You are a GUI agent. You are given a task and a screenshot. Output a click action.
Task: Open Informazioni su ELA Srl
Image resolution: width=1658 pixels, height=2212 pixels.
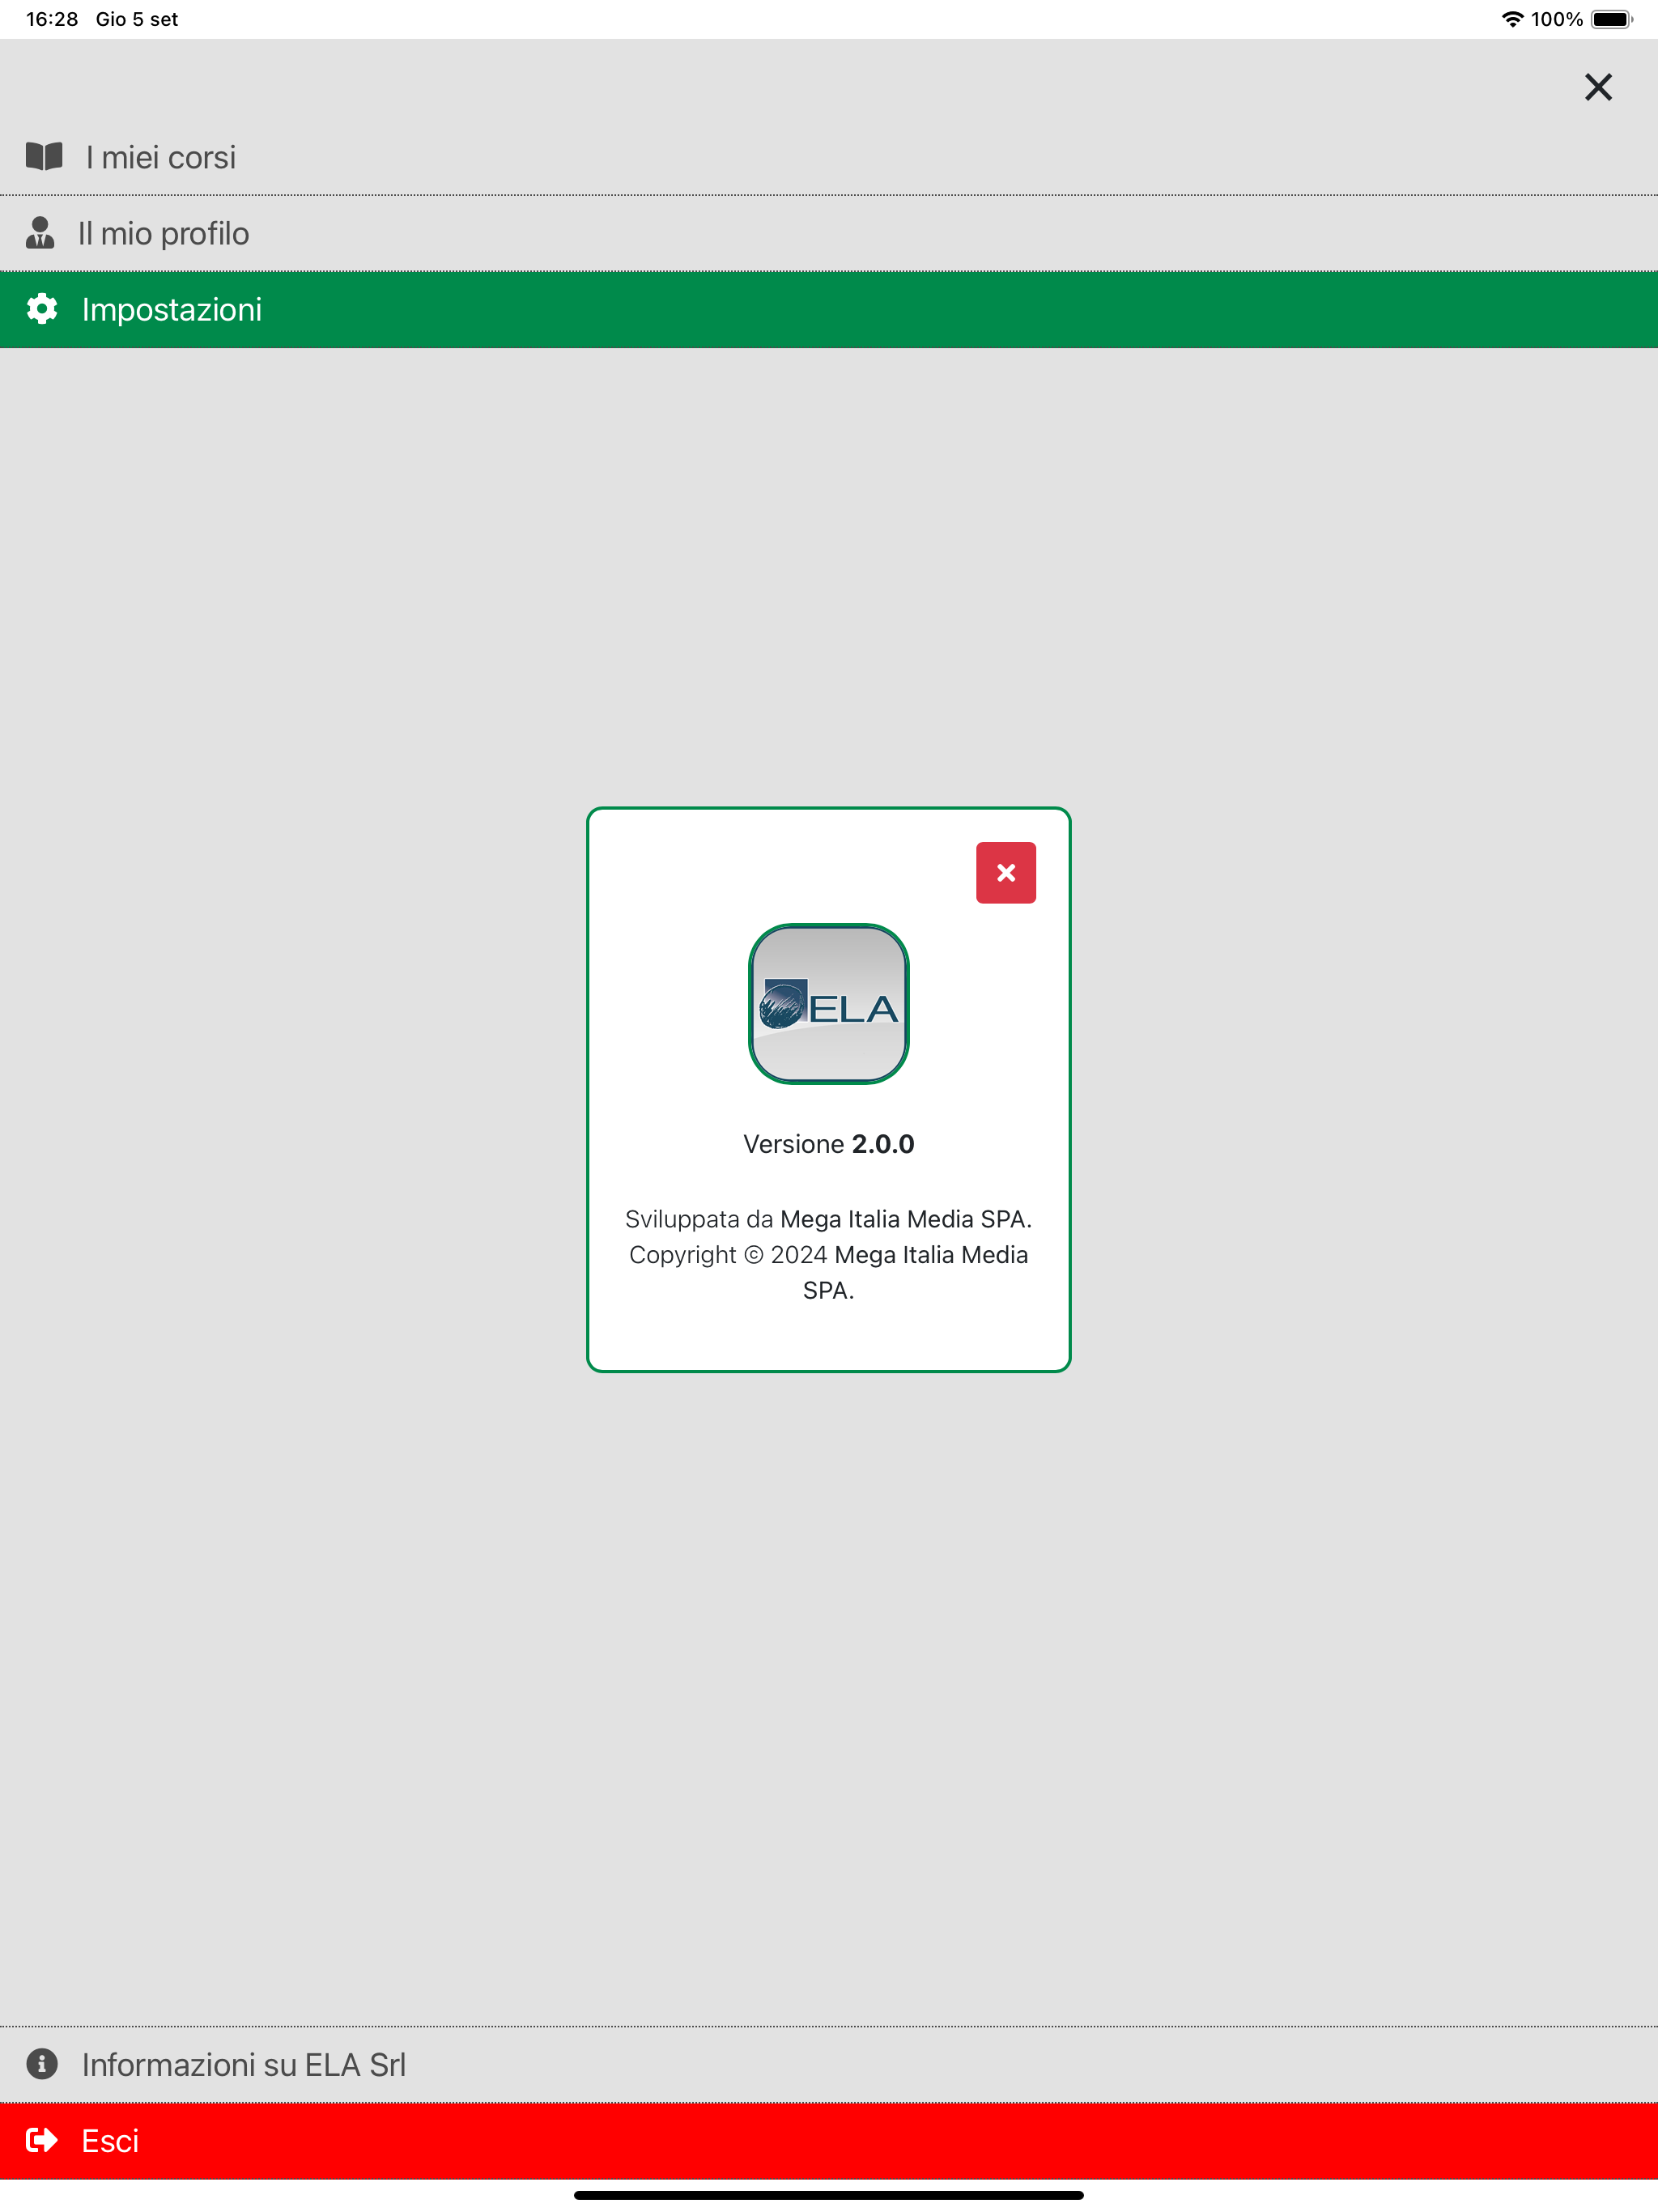(x=829, y=2064)
